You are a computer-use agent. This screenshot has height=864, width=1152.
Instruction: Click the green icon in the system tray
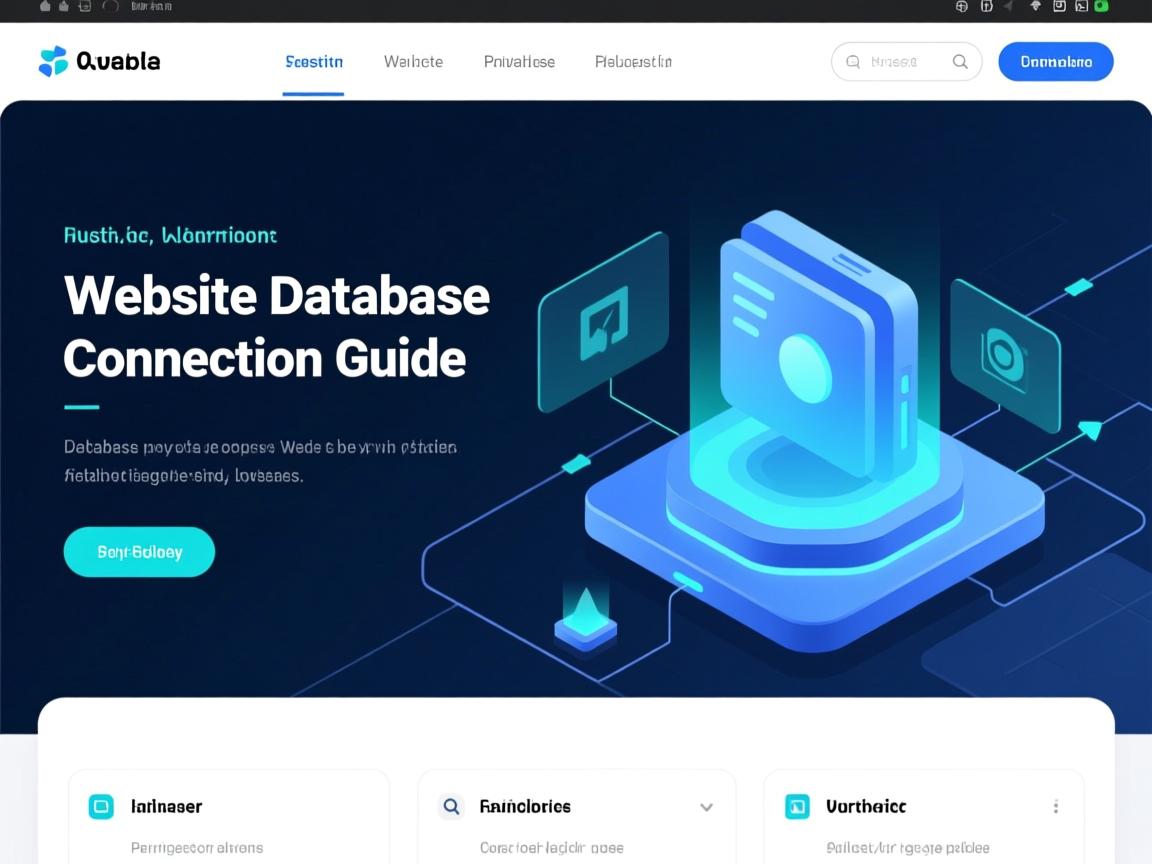click(1101, 6)
